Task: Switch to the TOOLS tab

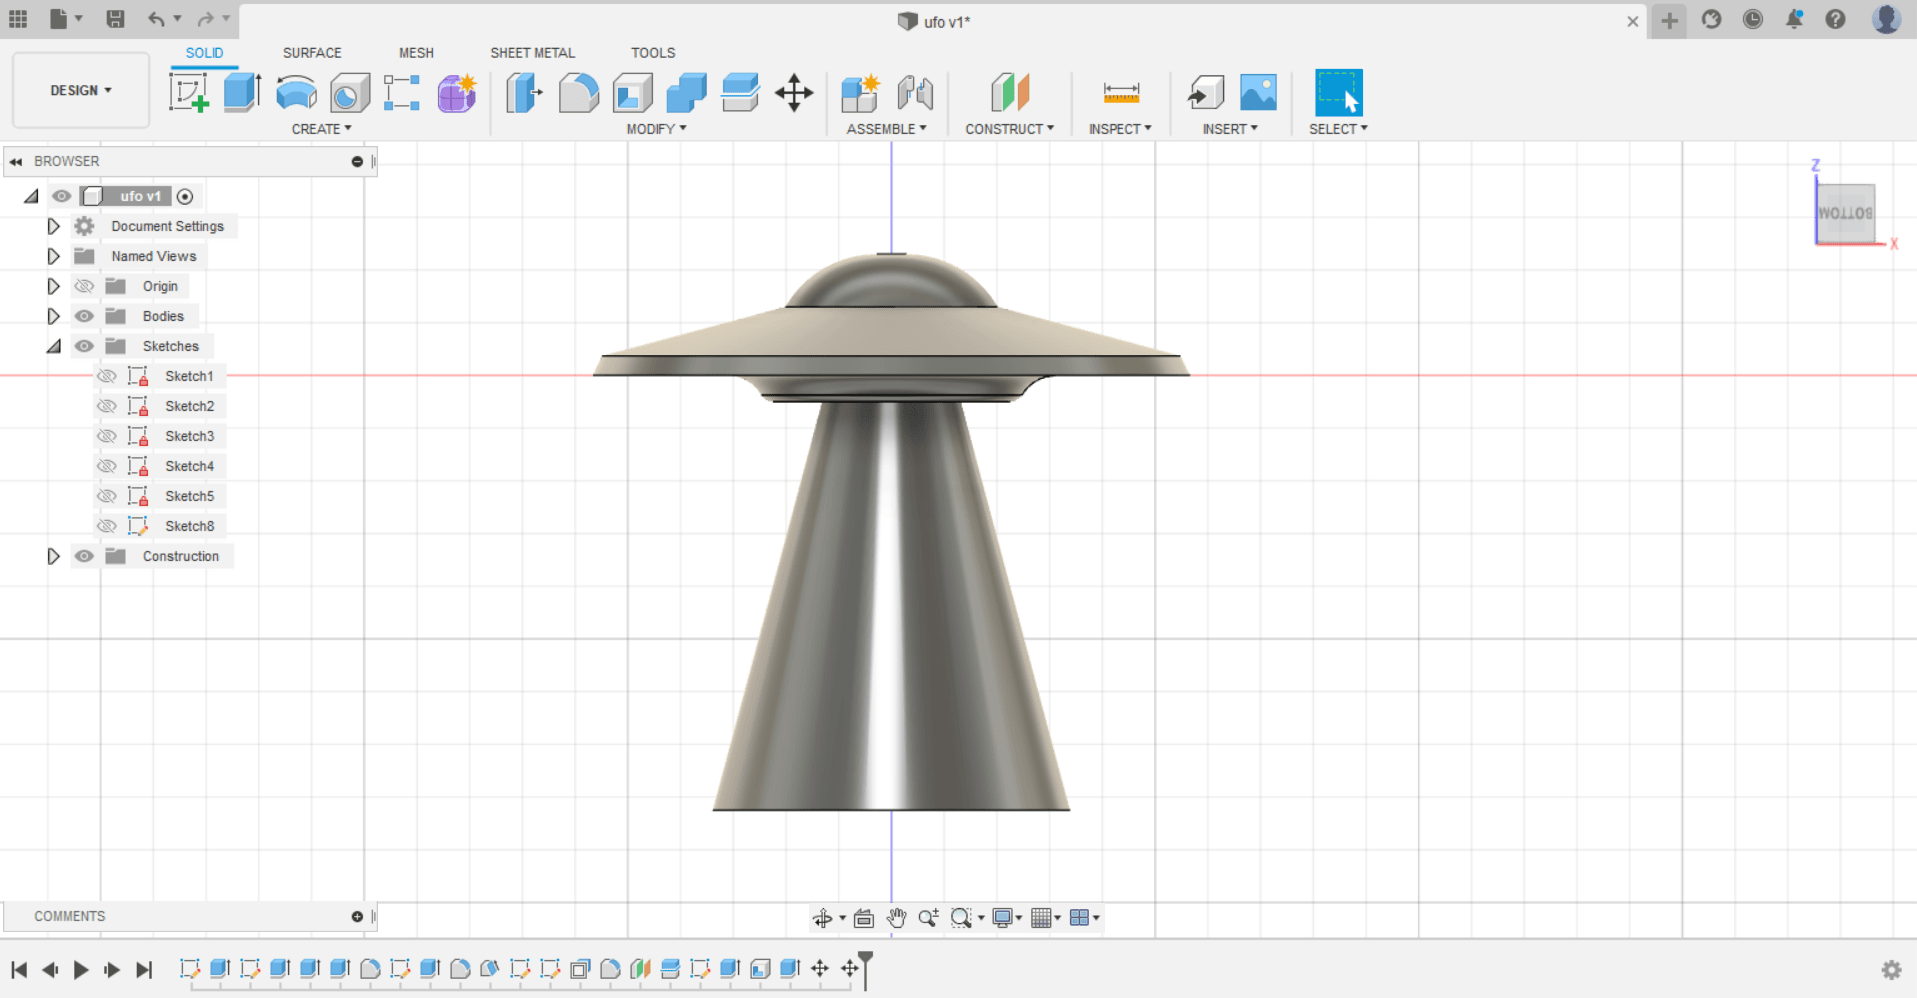Action: pyautogui.click(x=653, y=53)
